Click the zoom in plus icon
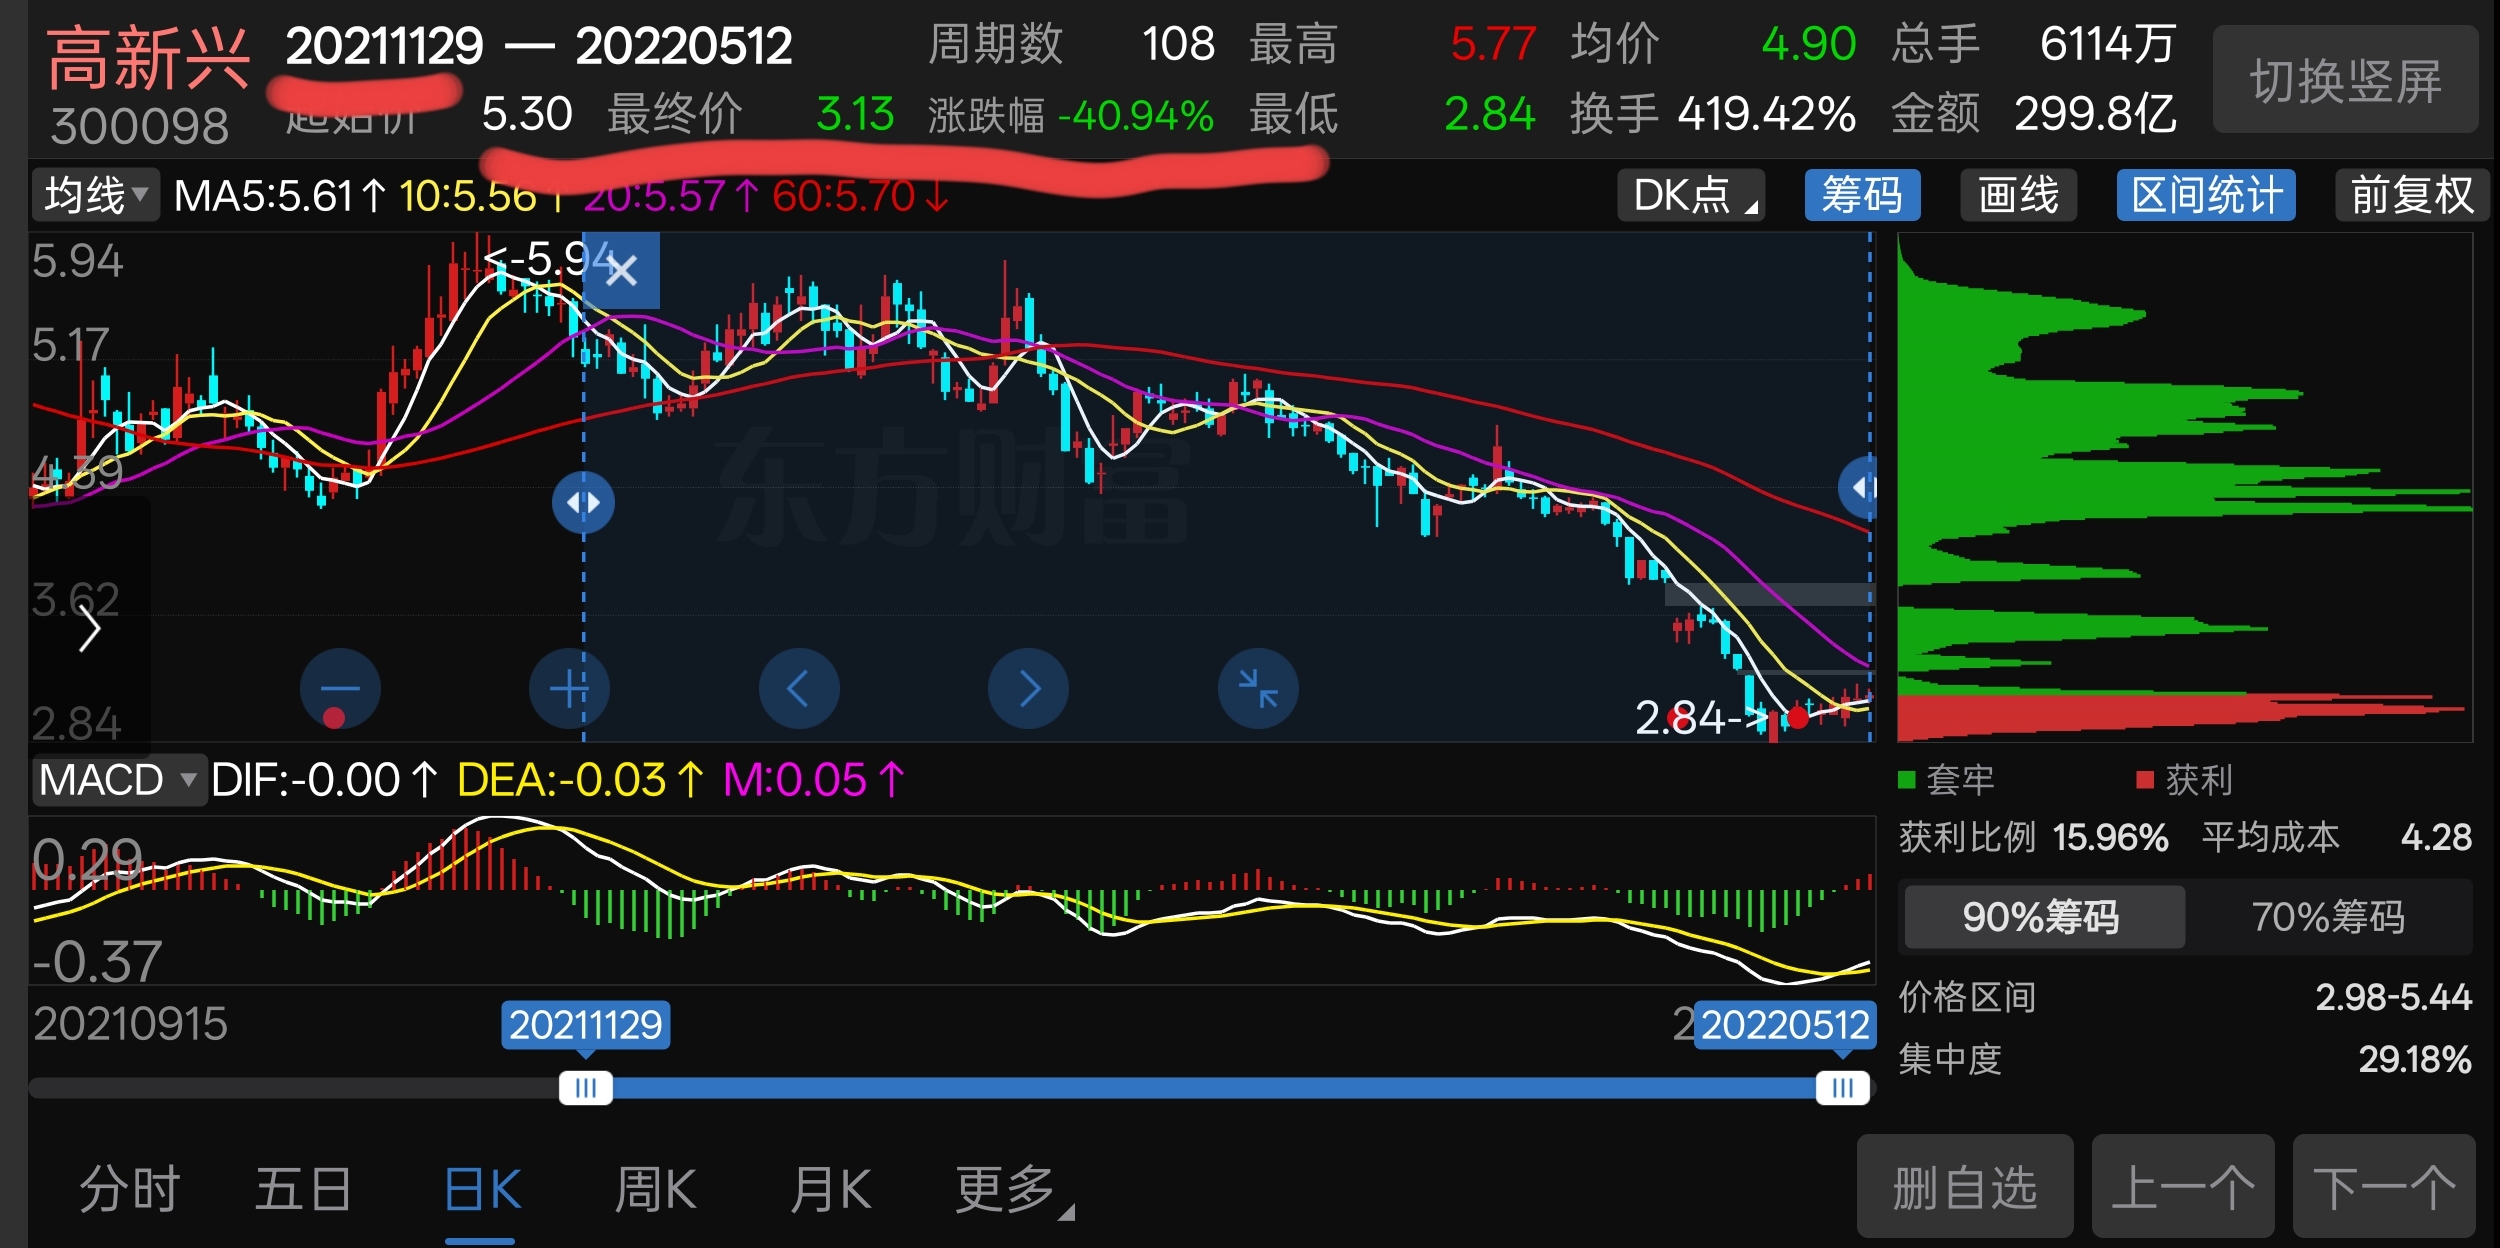The height and width of the screenshot is (1248, 2500). pyautogui.click(x=569, y=689)
